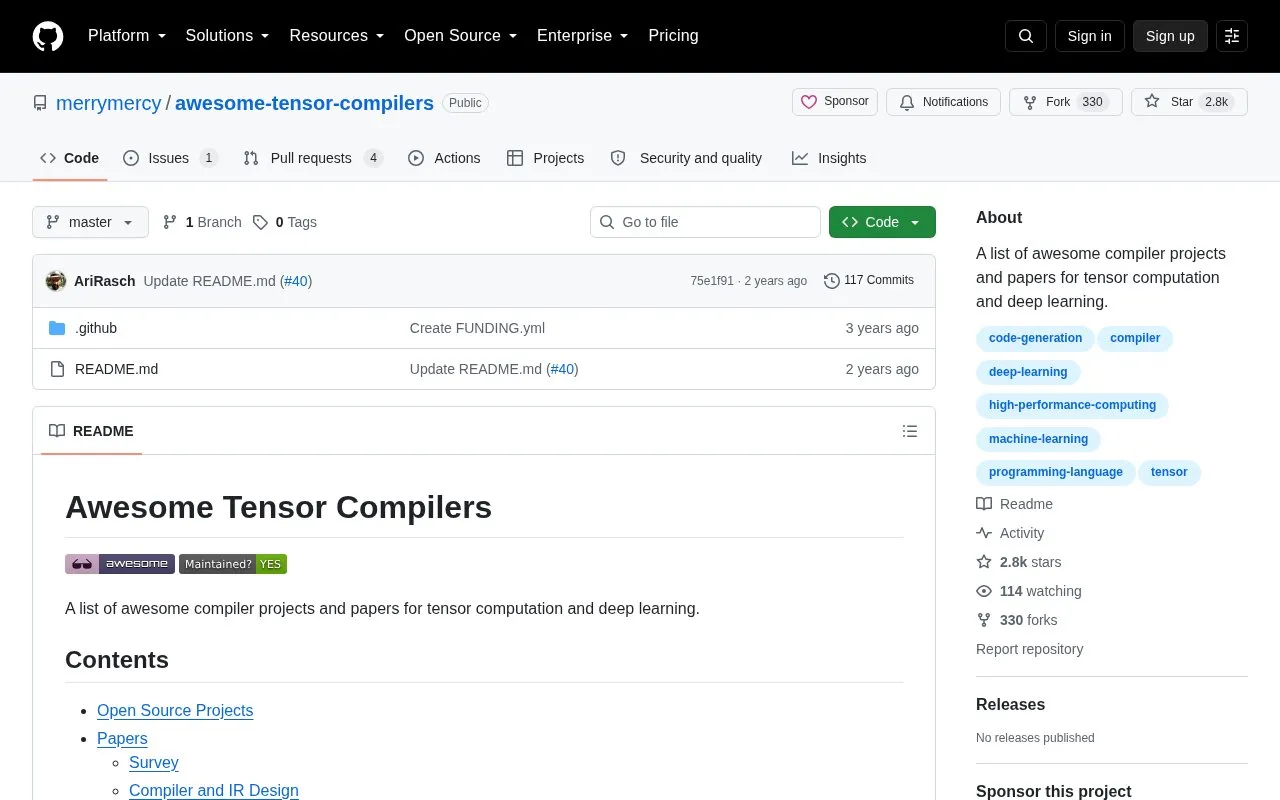Click the Maintained YES badge
The image size is (1280, 800).
coord(233,564)
